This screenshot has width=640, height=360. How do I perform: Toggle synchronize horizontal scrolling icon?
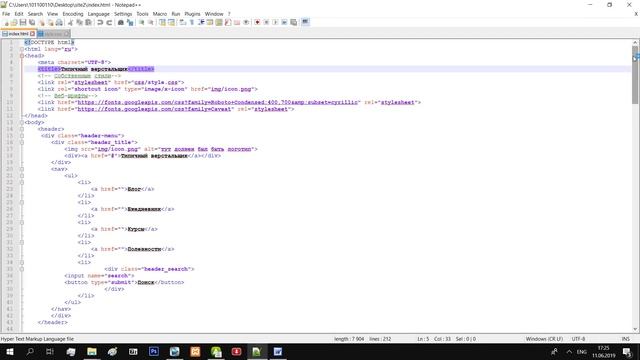click(x=171, y=22)
